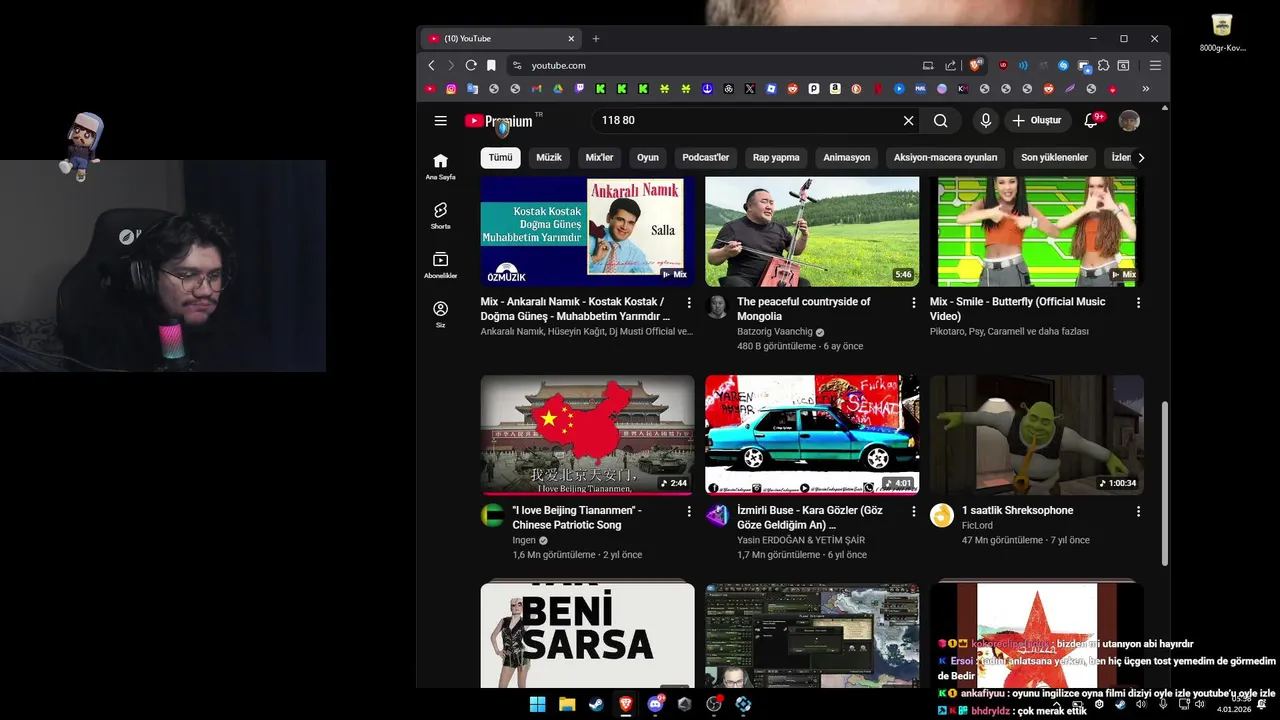Image resolution: width=1280 pixels, height=720 pixels.
Task: Open the X (Twitter) bookmark
Action: [x=749, y=89]
